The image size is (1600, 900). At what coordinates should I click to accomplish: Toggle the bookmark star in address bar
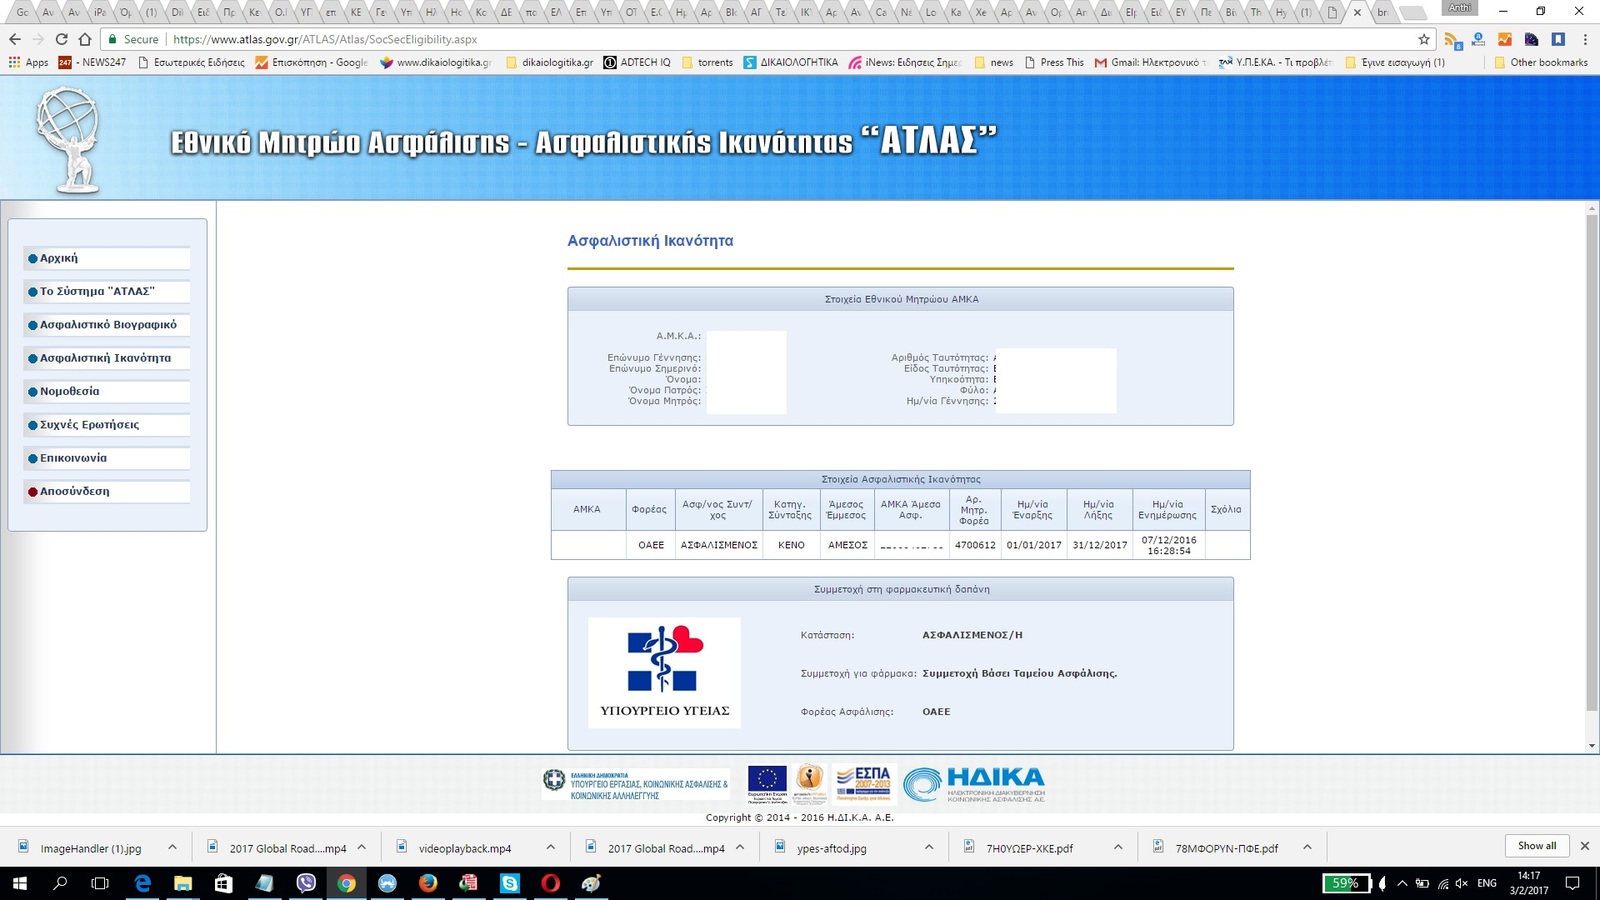point(1426,39)
